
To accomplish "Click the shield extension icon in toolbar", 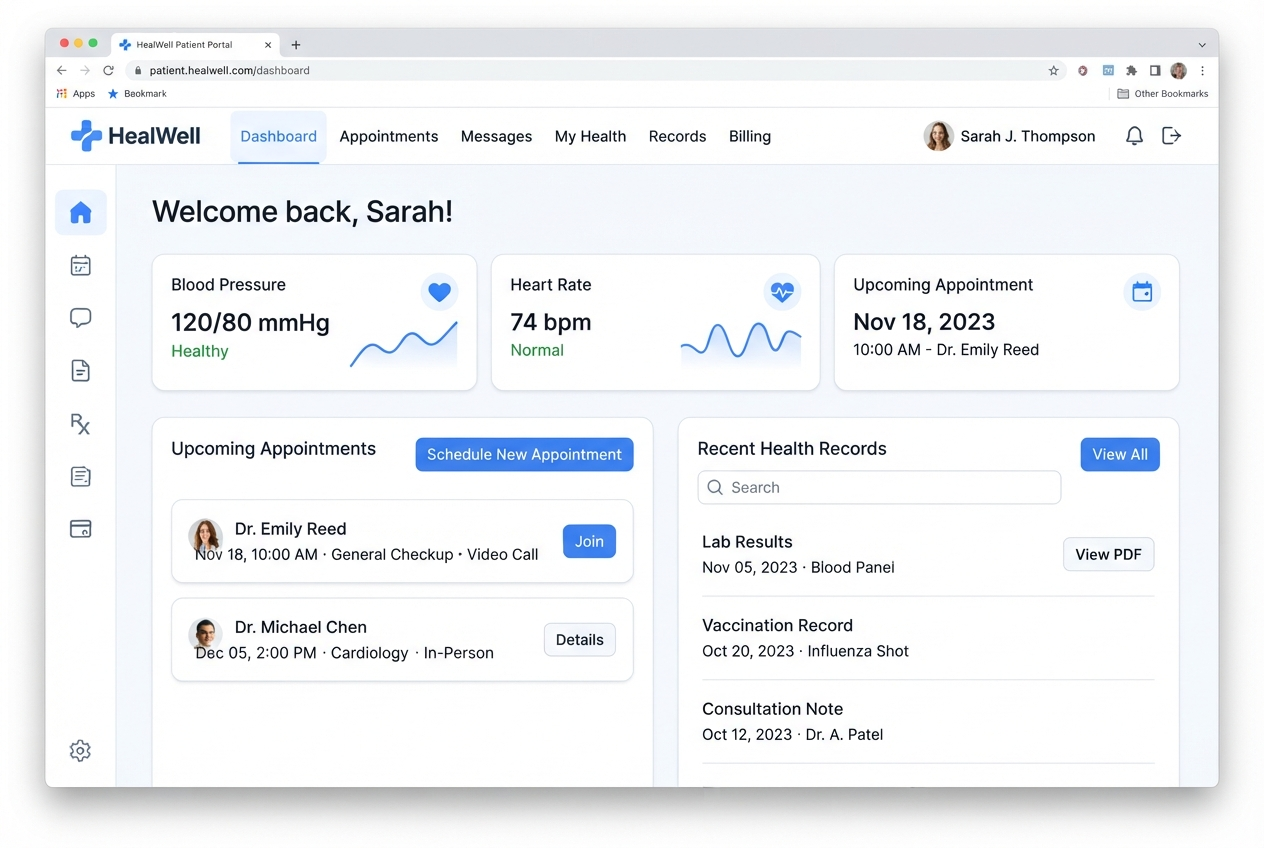I will coord(1083,71).
